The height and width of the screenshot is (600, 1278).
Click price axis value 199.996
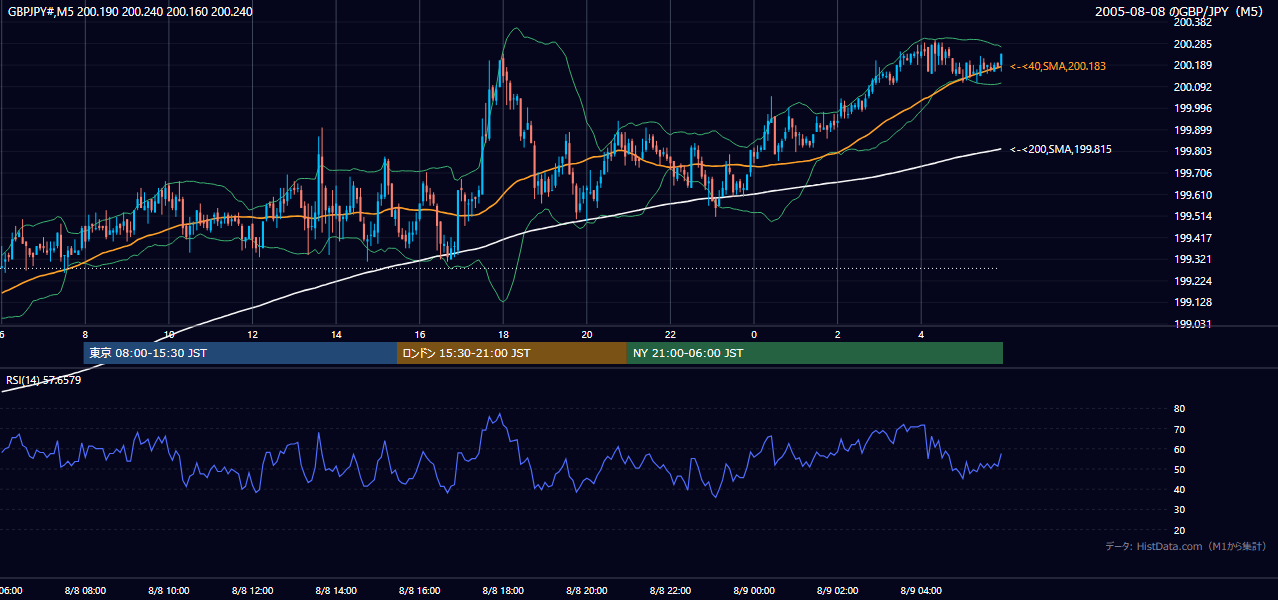tap(1192, 108)
